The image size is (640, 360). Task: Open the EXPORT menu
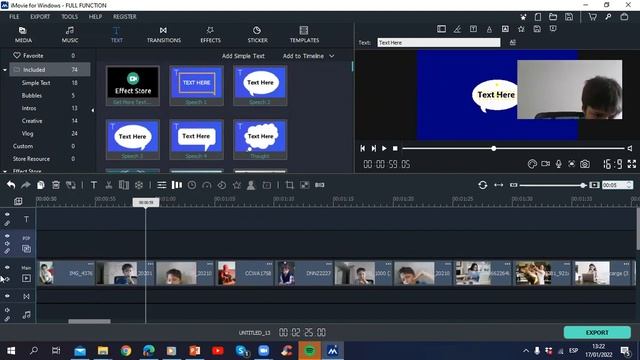[40, 17]
